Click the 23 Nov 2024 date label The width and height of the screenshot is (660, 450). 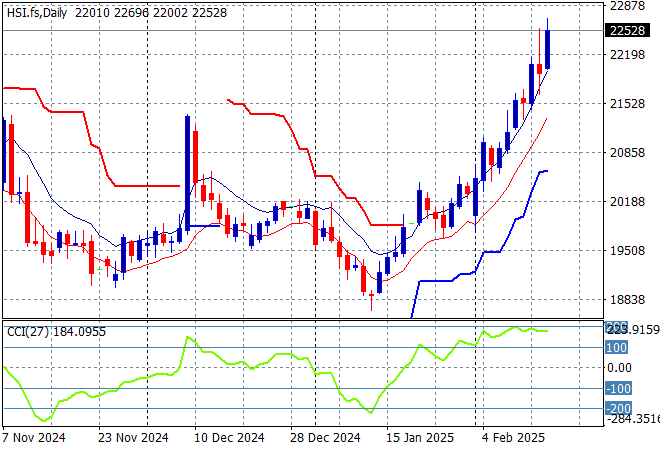pyautogui.click(x=133, y=438)
